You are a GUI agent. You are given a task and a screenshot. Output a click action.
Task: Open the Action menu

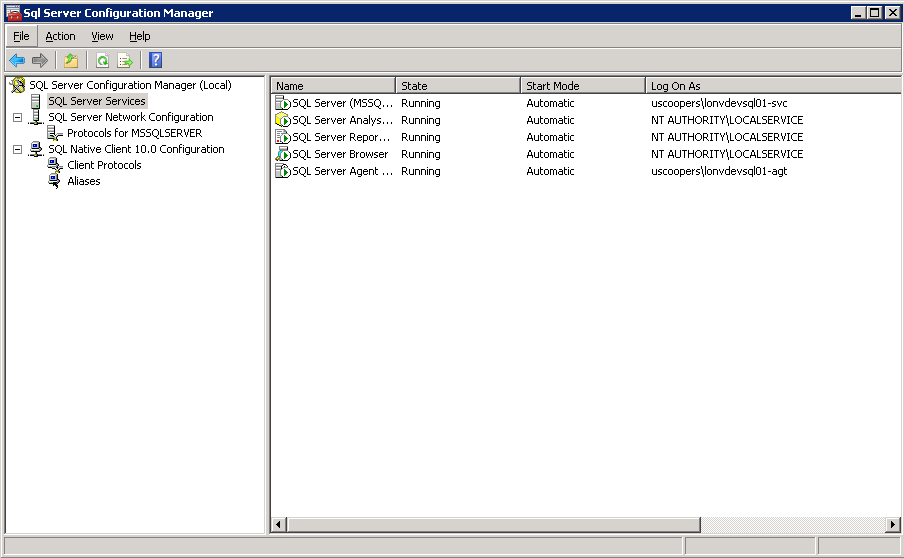pos(61,36)
